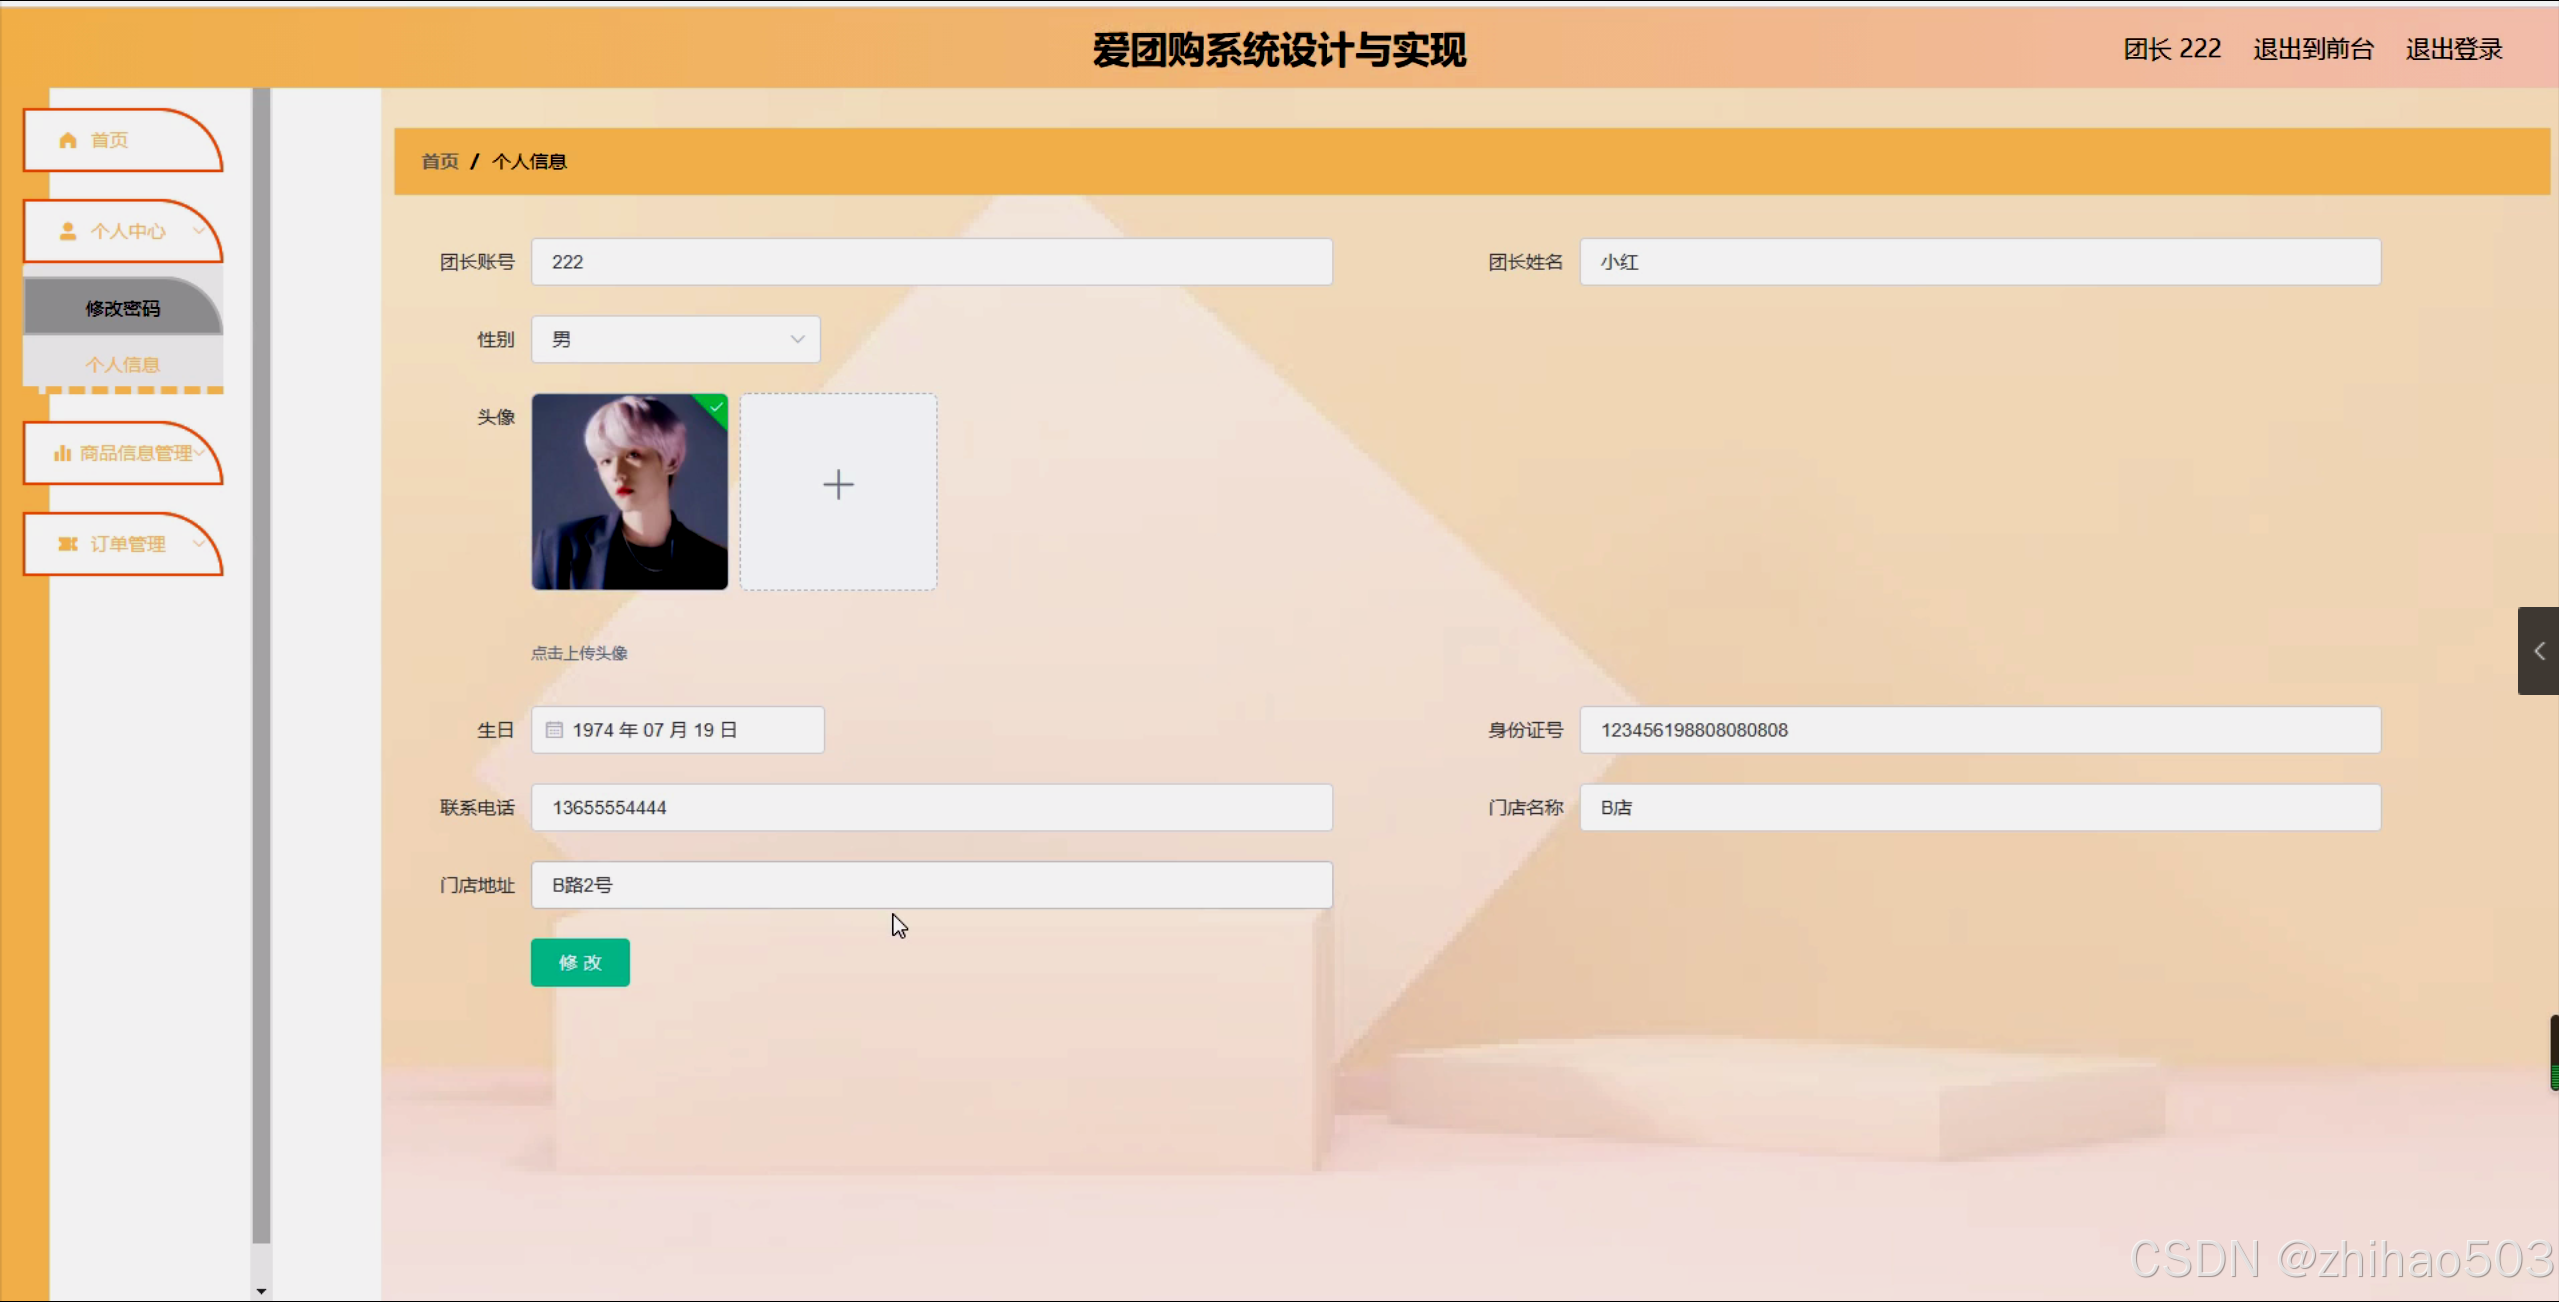Click the 联系电话 input field
Viewport: 2559px width, 1302px height.
pos(931,808)
